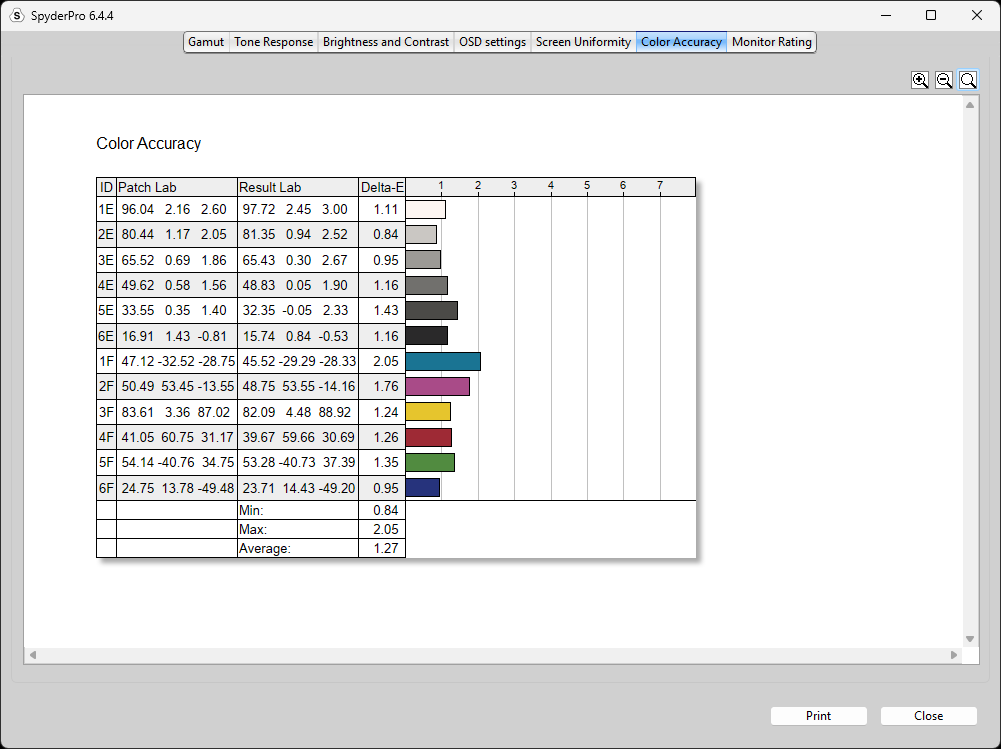Go to the OSD settings tab
This screenshot has width=1001, height=749.
tap(492, 42)
